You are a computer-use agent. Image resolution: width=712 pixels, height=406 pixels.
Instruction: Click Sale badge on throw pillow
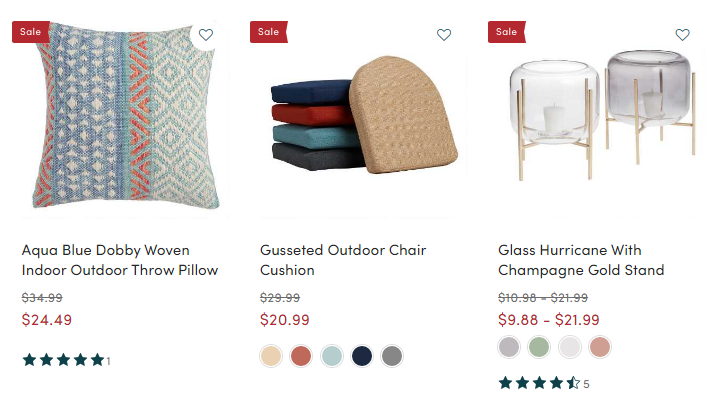pyautogui.click(x=31, y=32)
